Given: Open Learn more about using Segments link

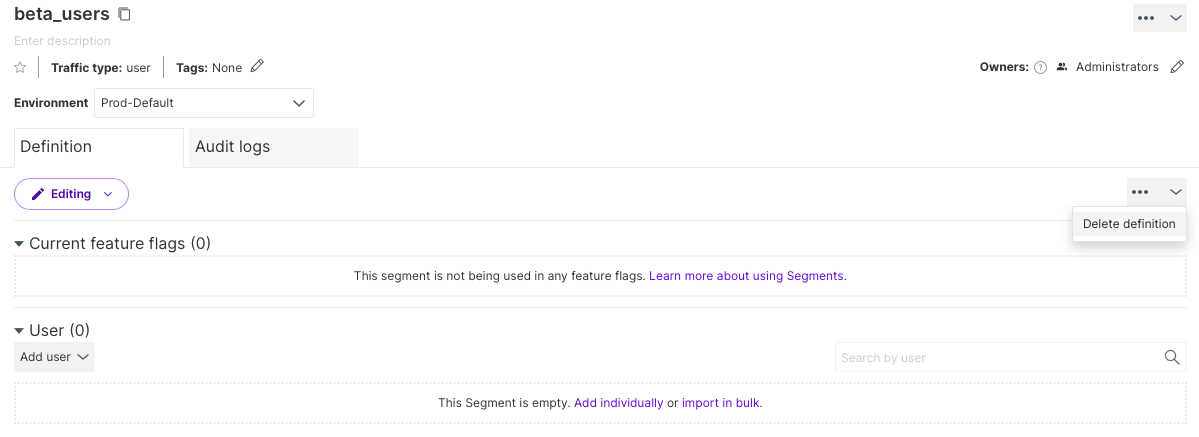Looking at the screenshot, I should coord(746,276).
